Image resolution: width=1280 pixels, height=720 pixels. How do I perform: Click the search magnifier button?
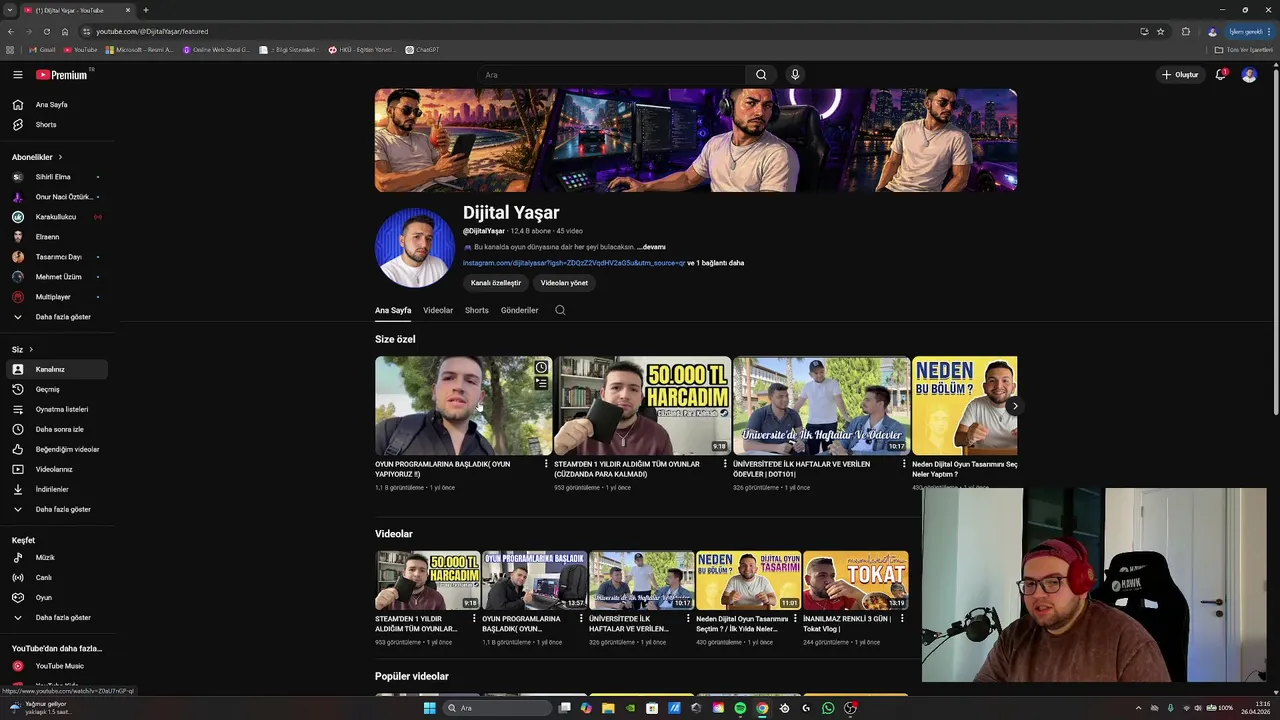click(x=761, y=75)
